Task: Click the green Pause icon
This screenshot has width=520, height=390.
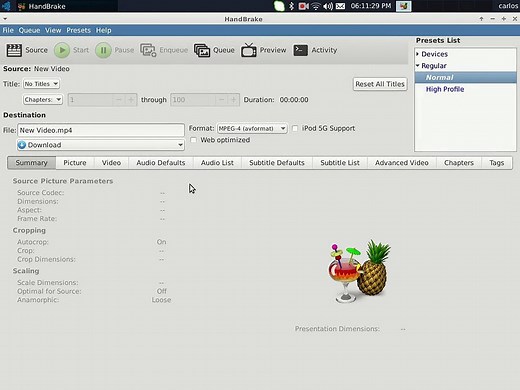Action: (x=103, y=50)
